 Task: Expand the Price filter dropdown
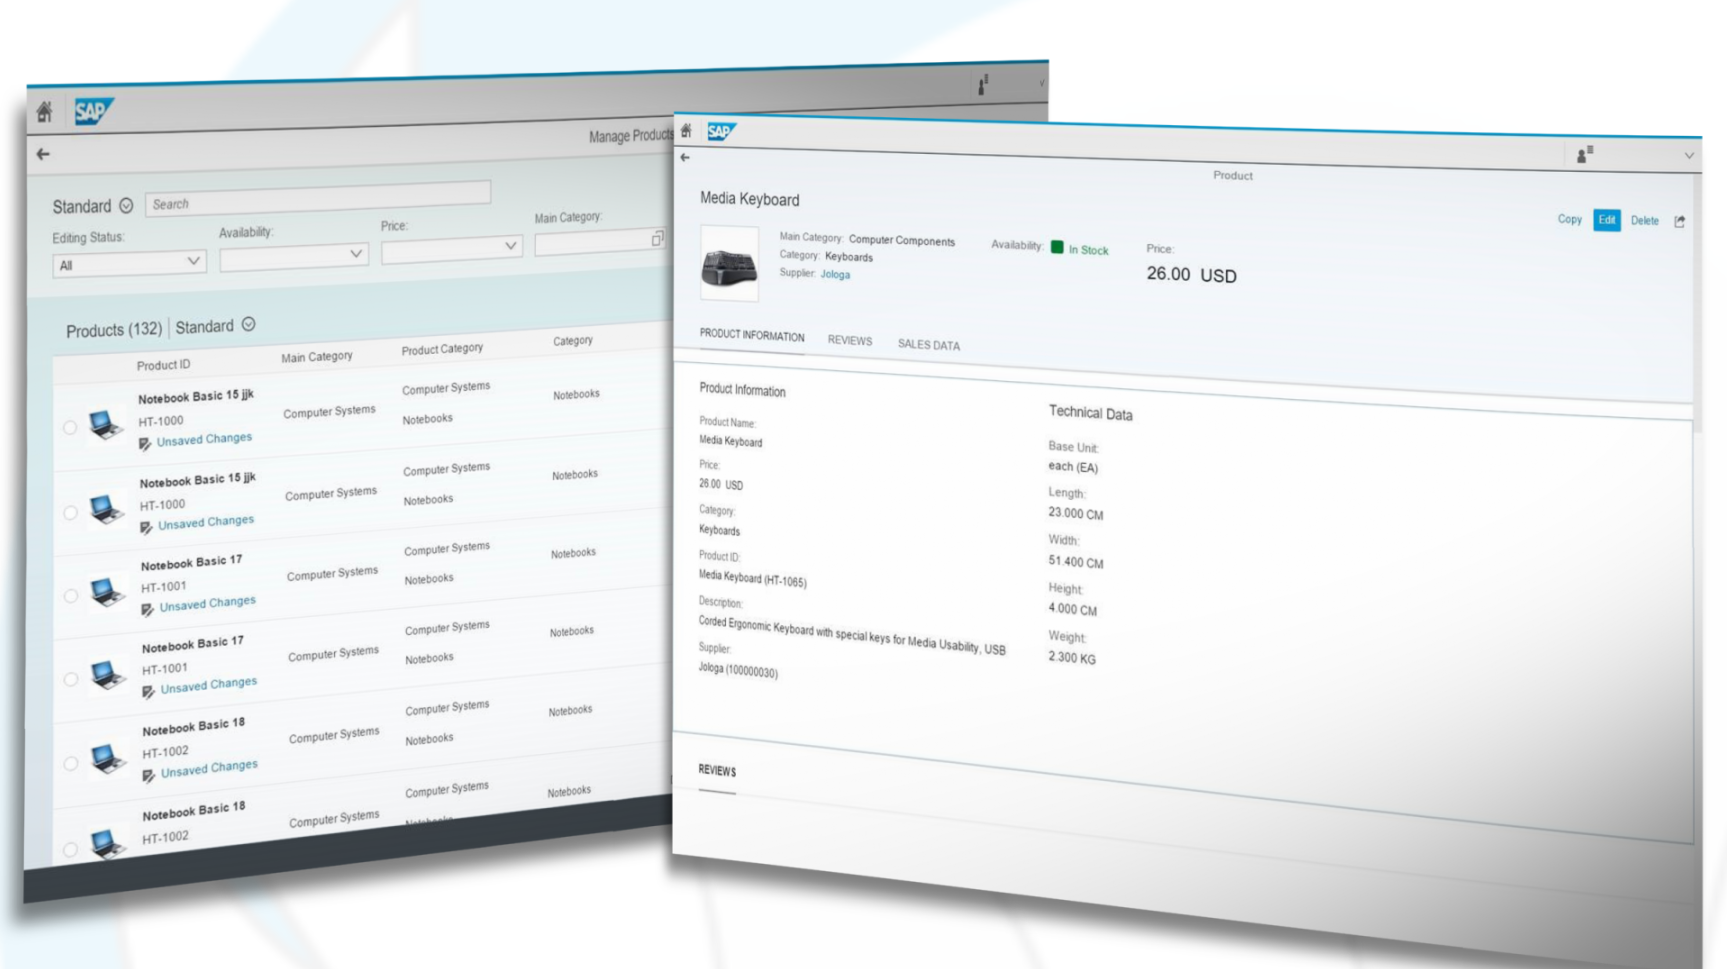point(451,248)
